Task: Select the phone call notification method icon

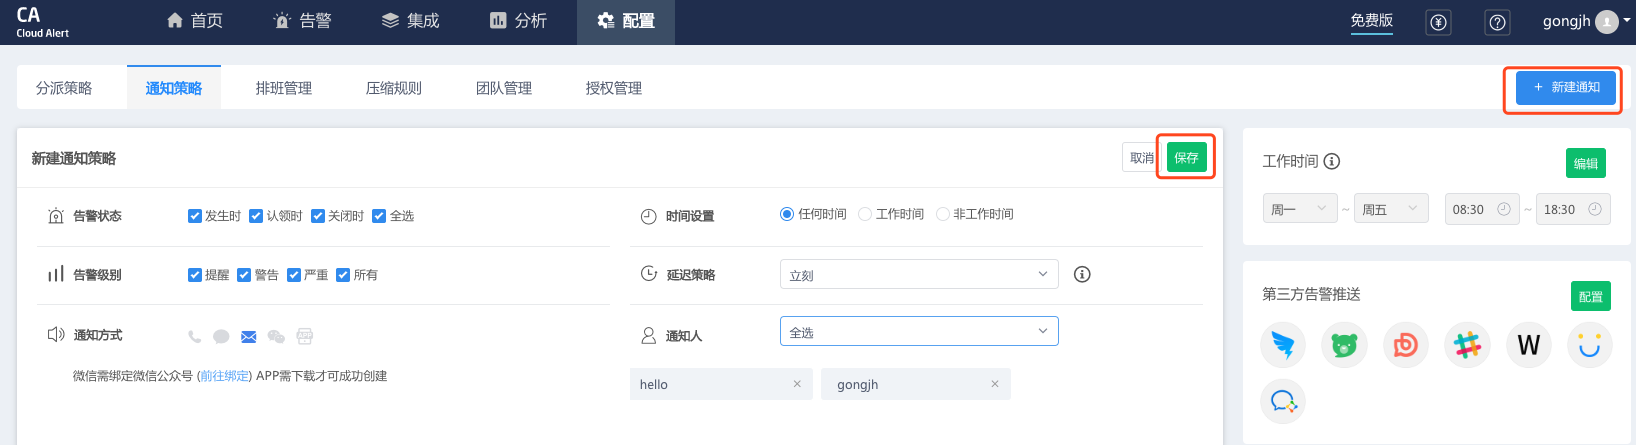Action: click(195, 337)
